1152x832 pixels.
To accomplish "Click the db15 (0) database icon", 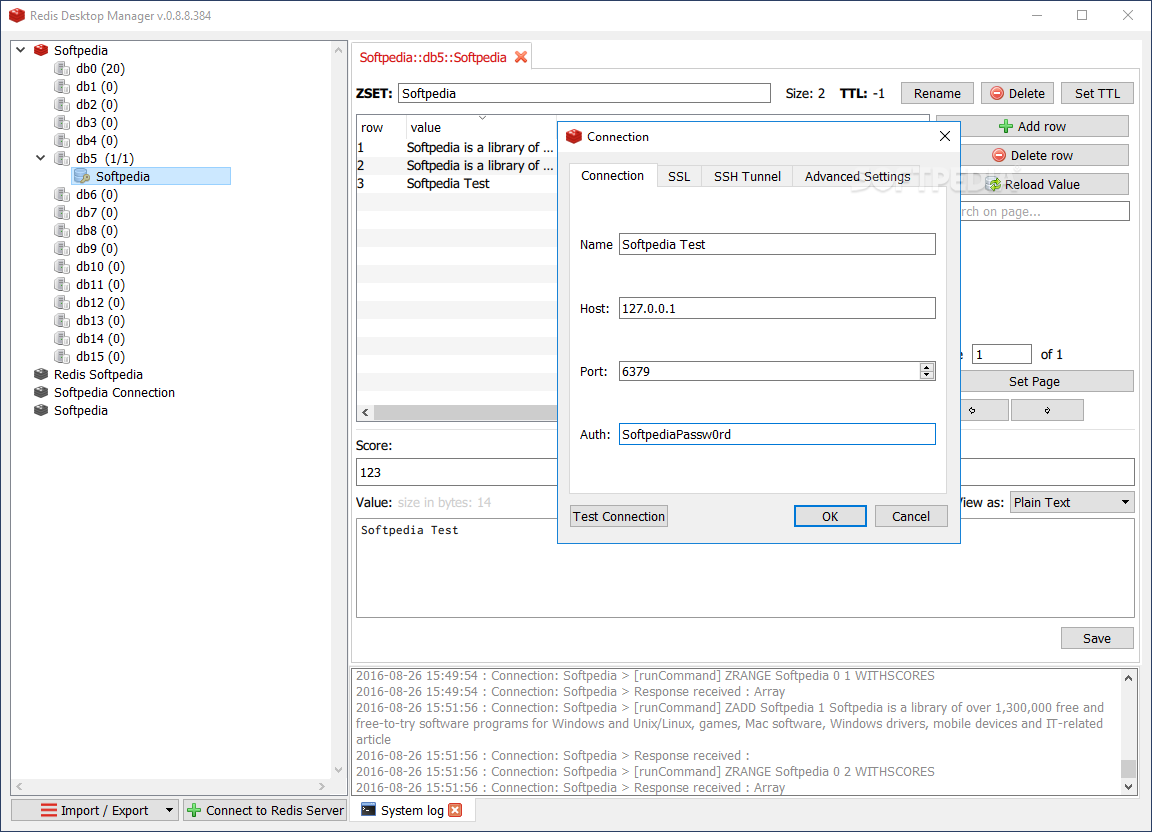I will [62, 356].
